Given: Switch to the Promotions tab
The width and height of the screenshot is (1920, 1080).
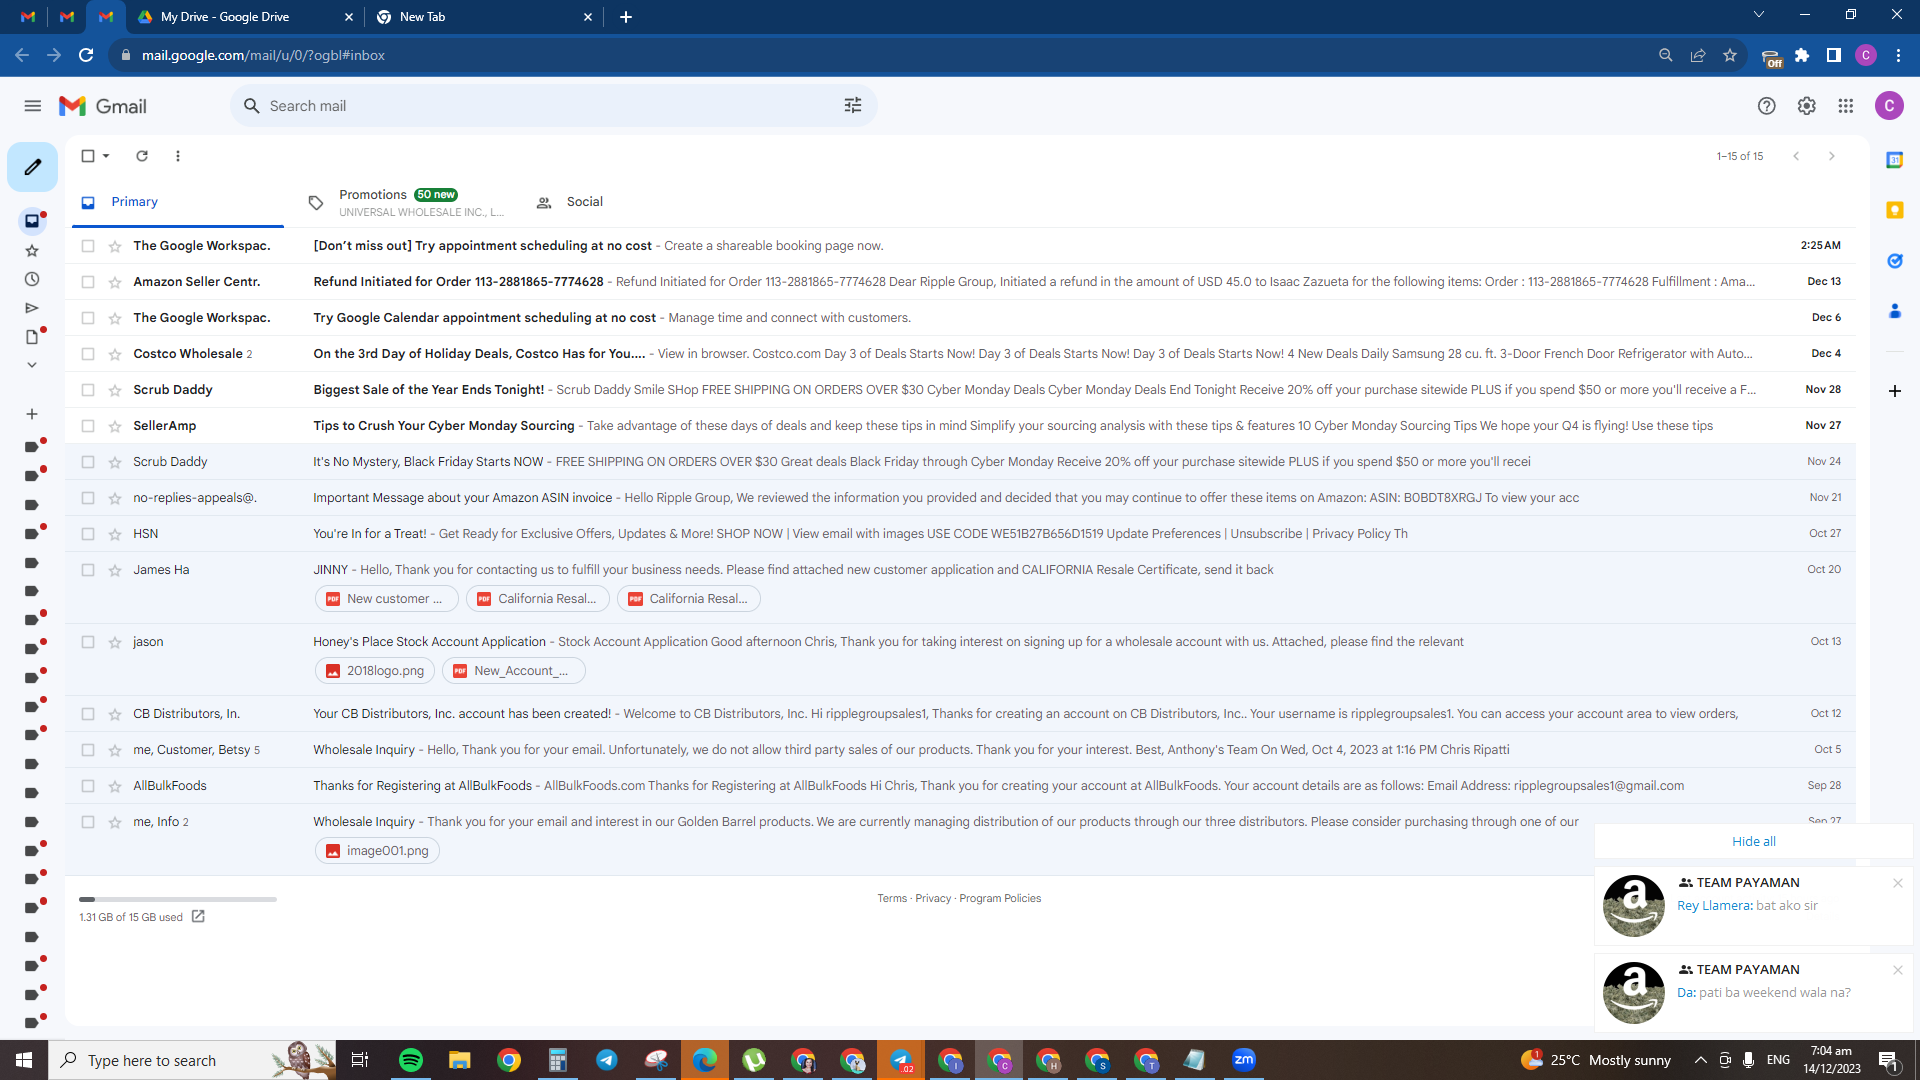Looking at the screenshot, I should [x=410, y=202].
